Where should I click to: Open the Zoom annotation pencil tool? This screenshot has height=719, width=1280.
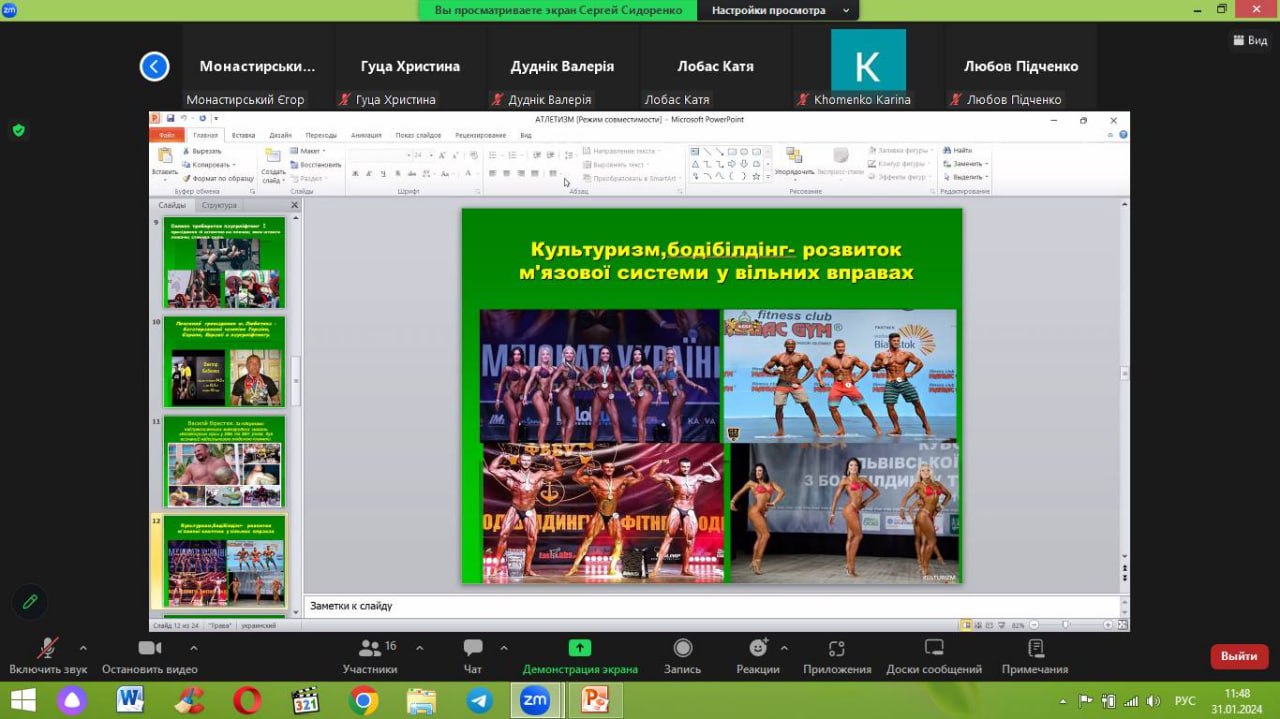click(30, 602)
